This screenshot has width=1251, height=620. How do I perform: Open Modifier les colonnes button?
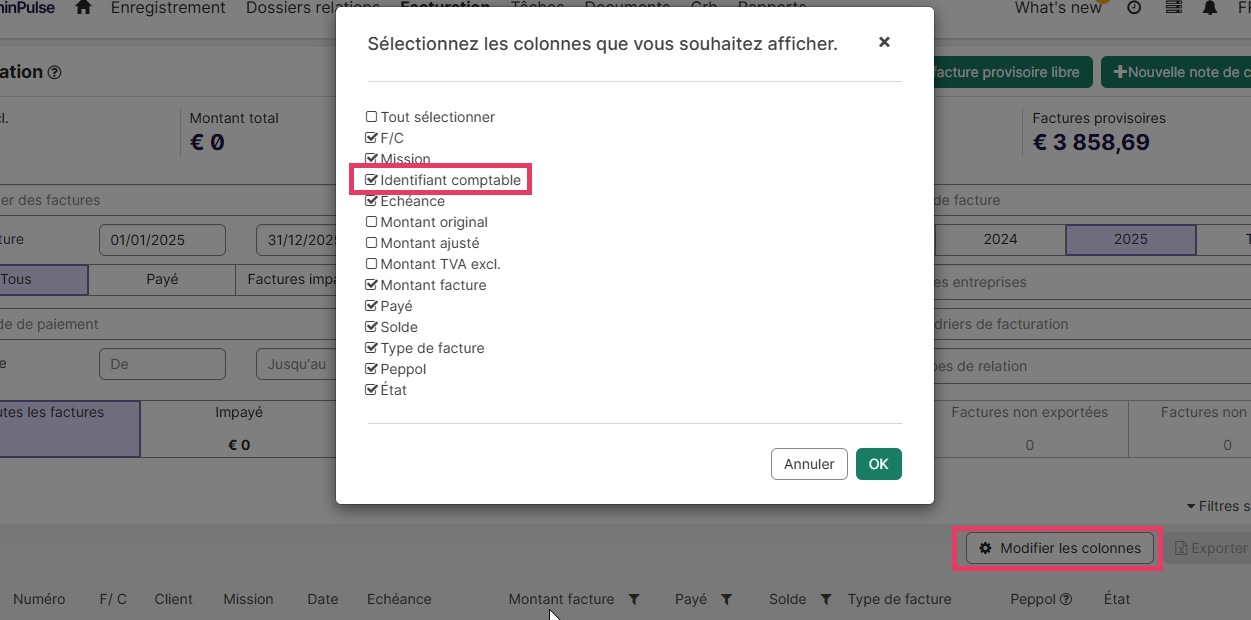tap(1059, 548)
